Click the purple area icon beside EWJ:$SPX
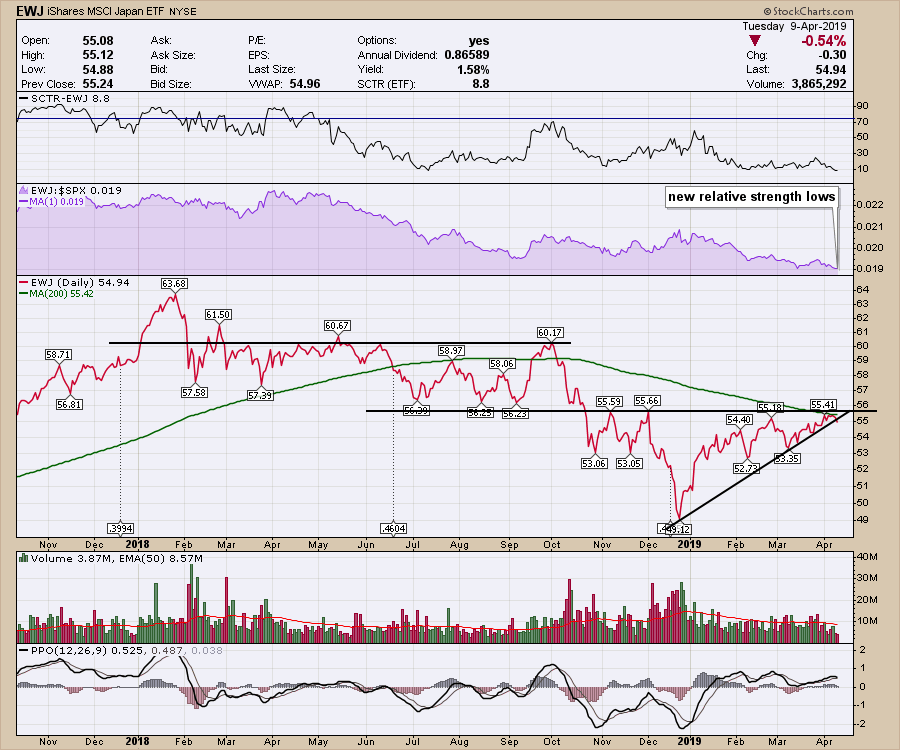The height and width of the screenshot is (750, 900). pyautogui.click(x=24, y=191)
